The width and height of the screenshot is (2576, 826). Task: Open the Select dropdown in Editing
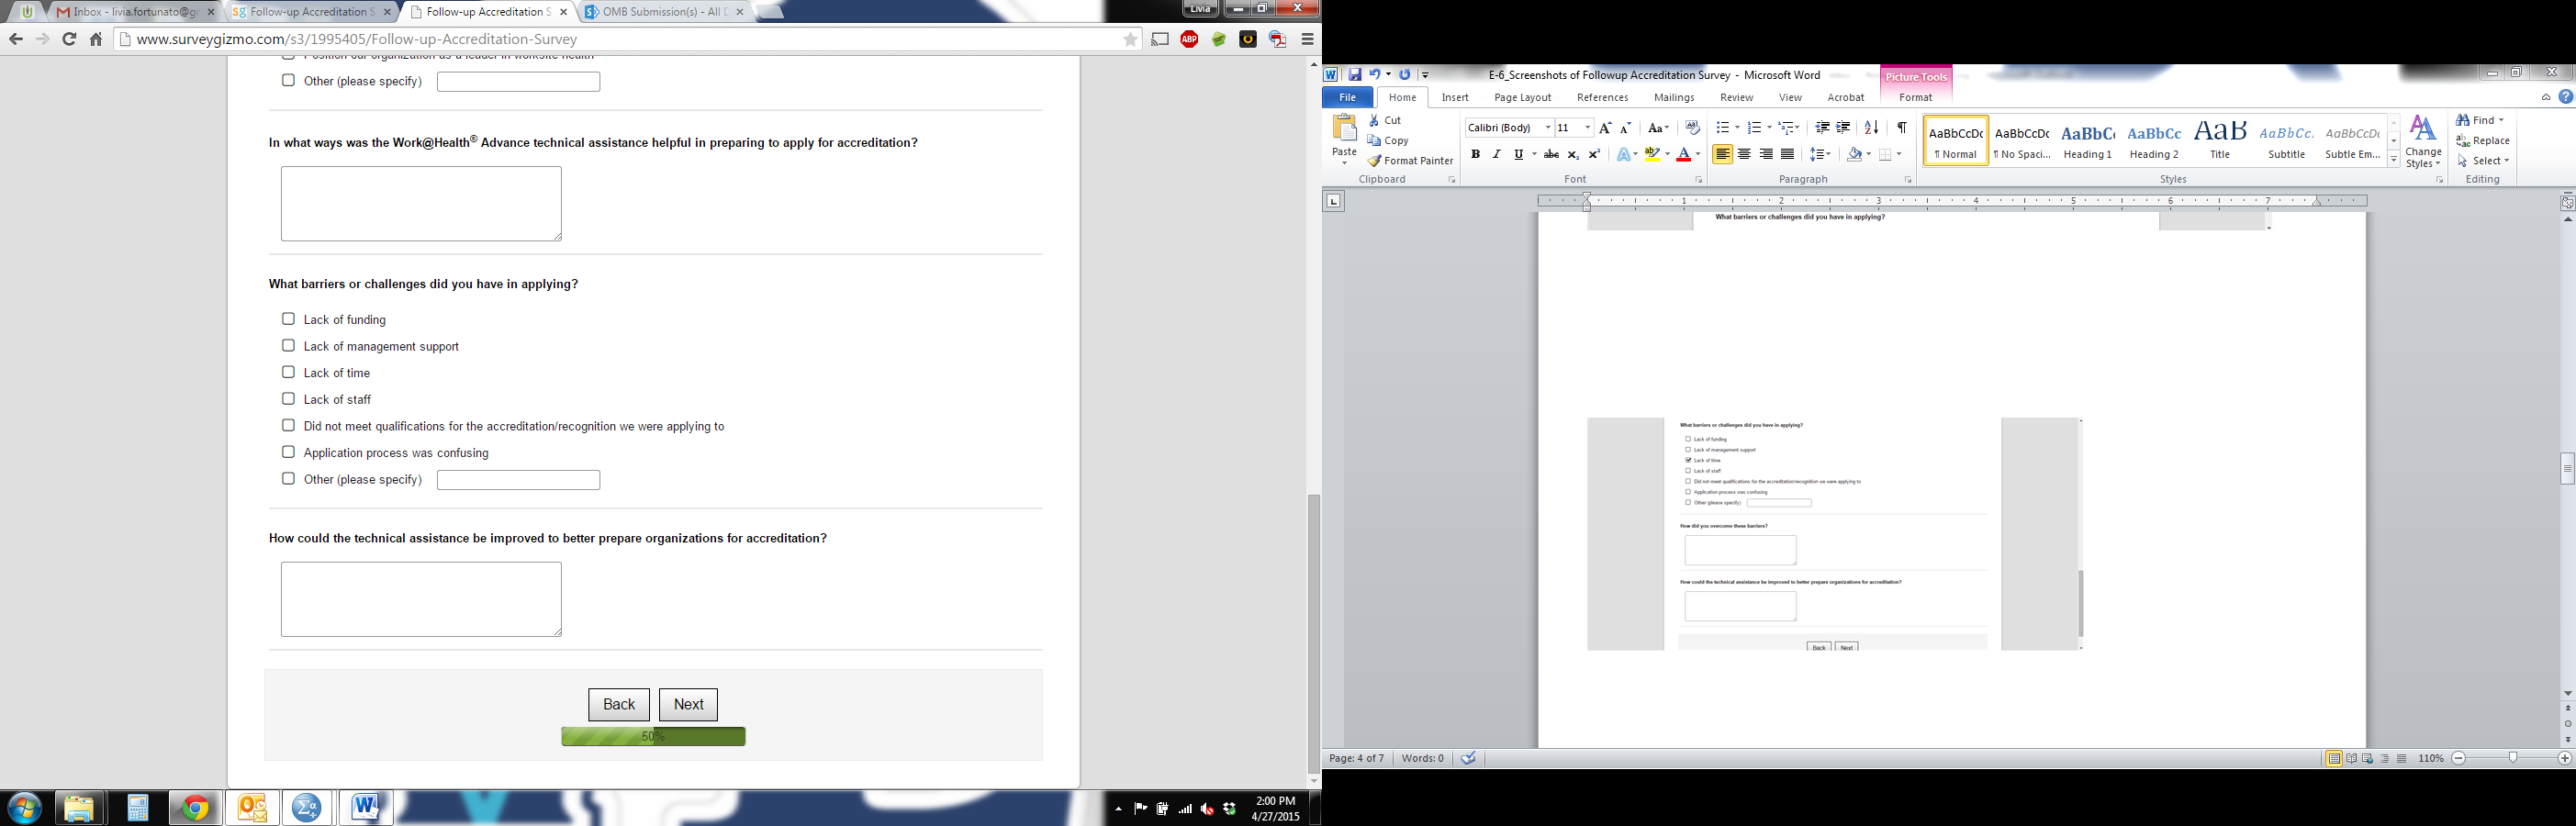[2483, 161]
